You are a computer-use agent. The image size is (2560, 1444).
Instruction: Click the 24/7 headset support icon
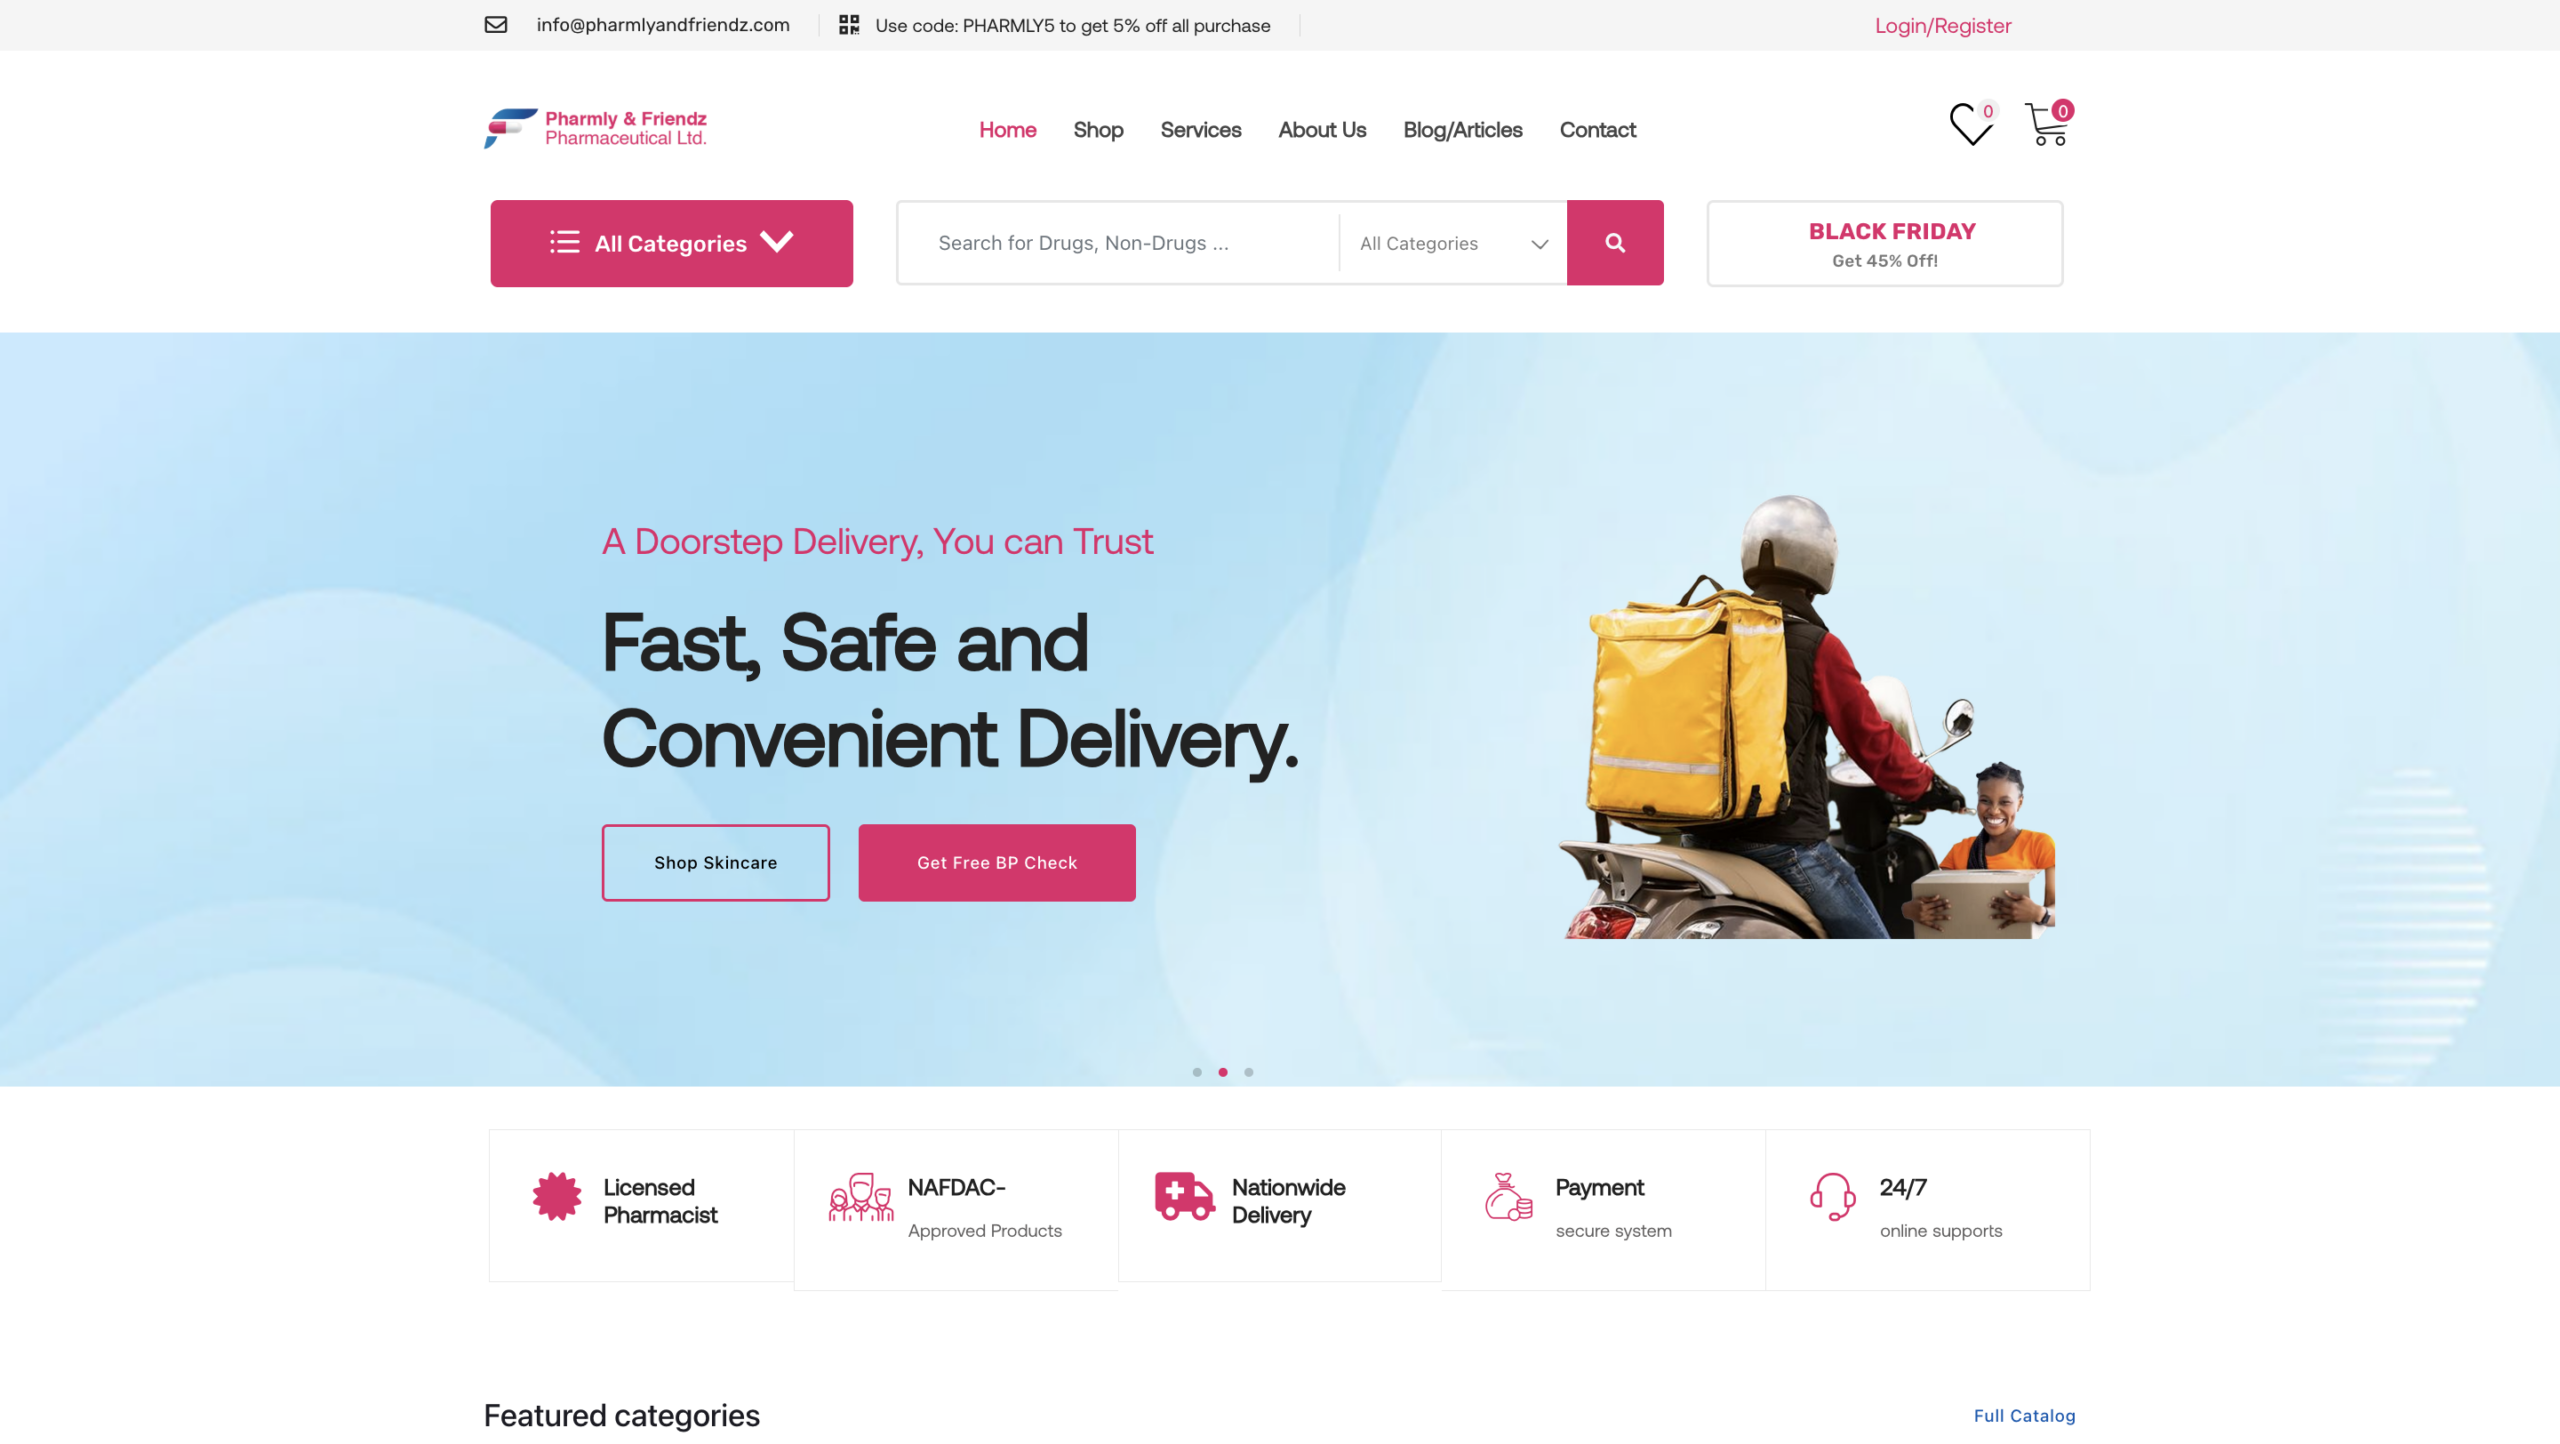point(1833,1197)
